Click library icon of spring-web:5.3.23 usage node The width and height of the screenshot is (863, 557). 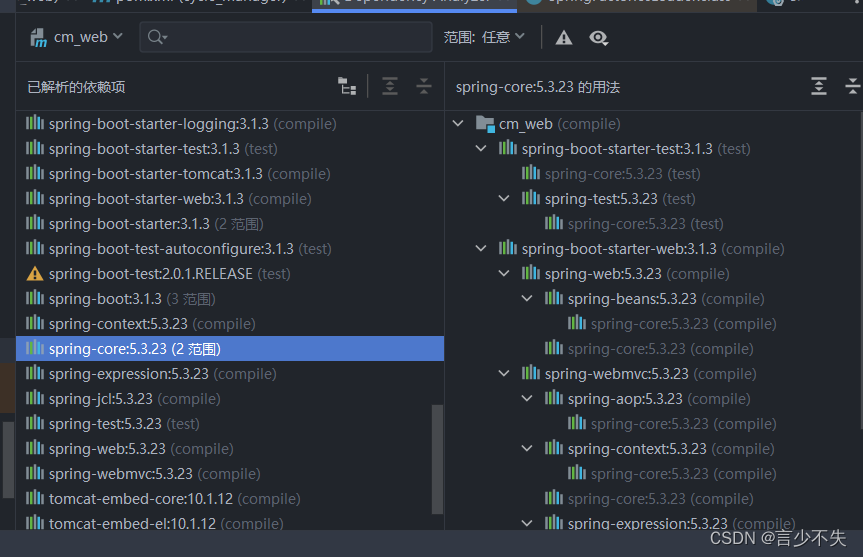coord(531,272)
